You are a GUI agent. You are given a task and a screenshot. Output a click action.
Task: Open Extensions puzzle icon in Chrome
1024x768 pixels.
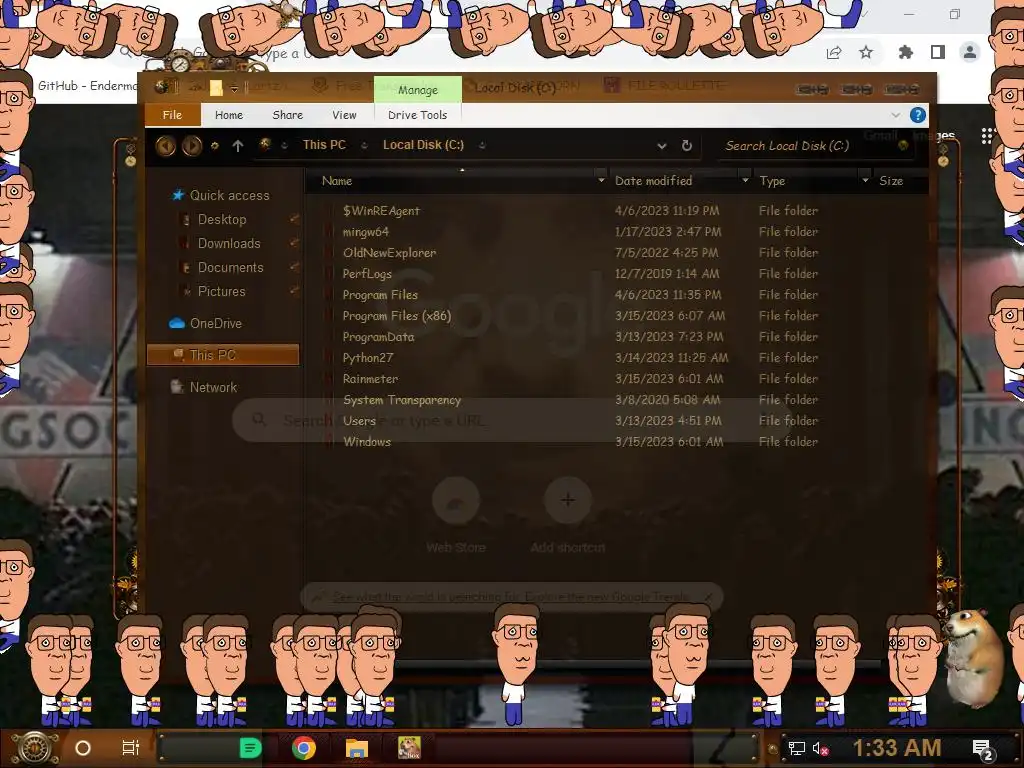(x=906, y=52)
